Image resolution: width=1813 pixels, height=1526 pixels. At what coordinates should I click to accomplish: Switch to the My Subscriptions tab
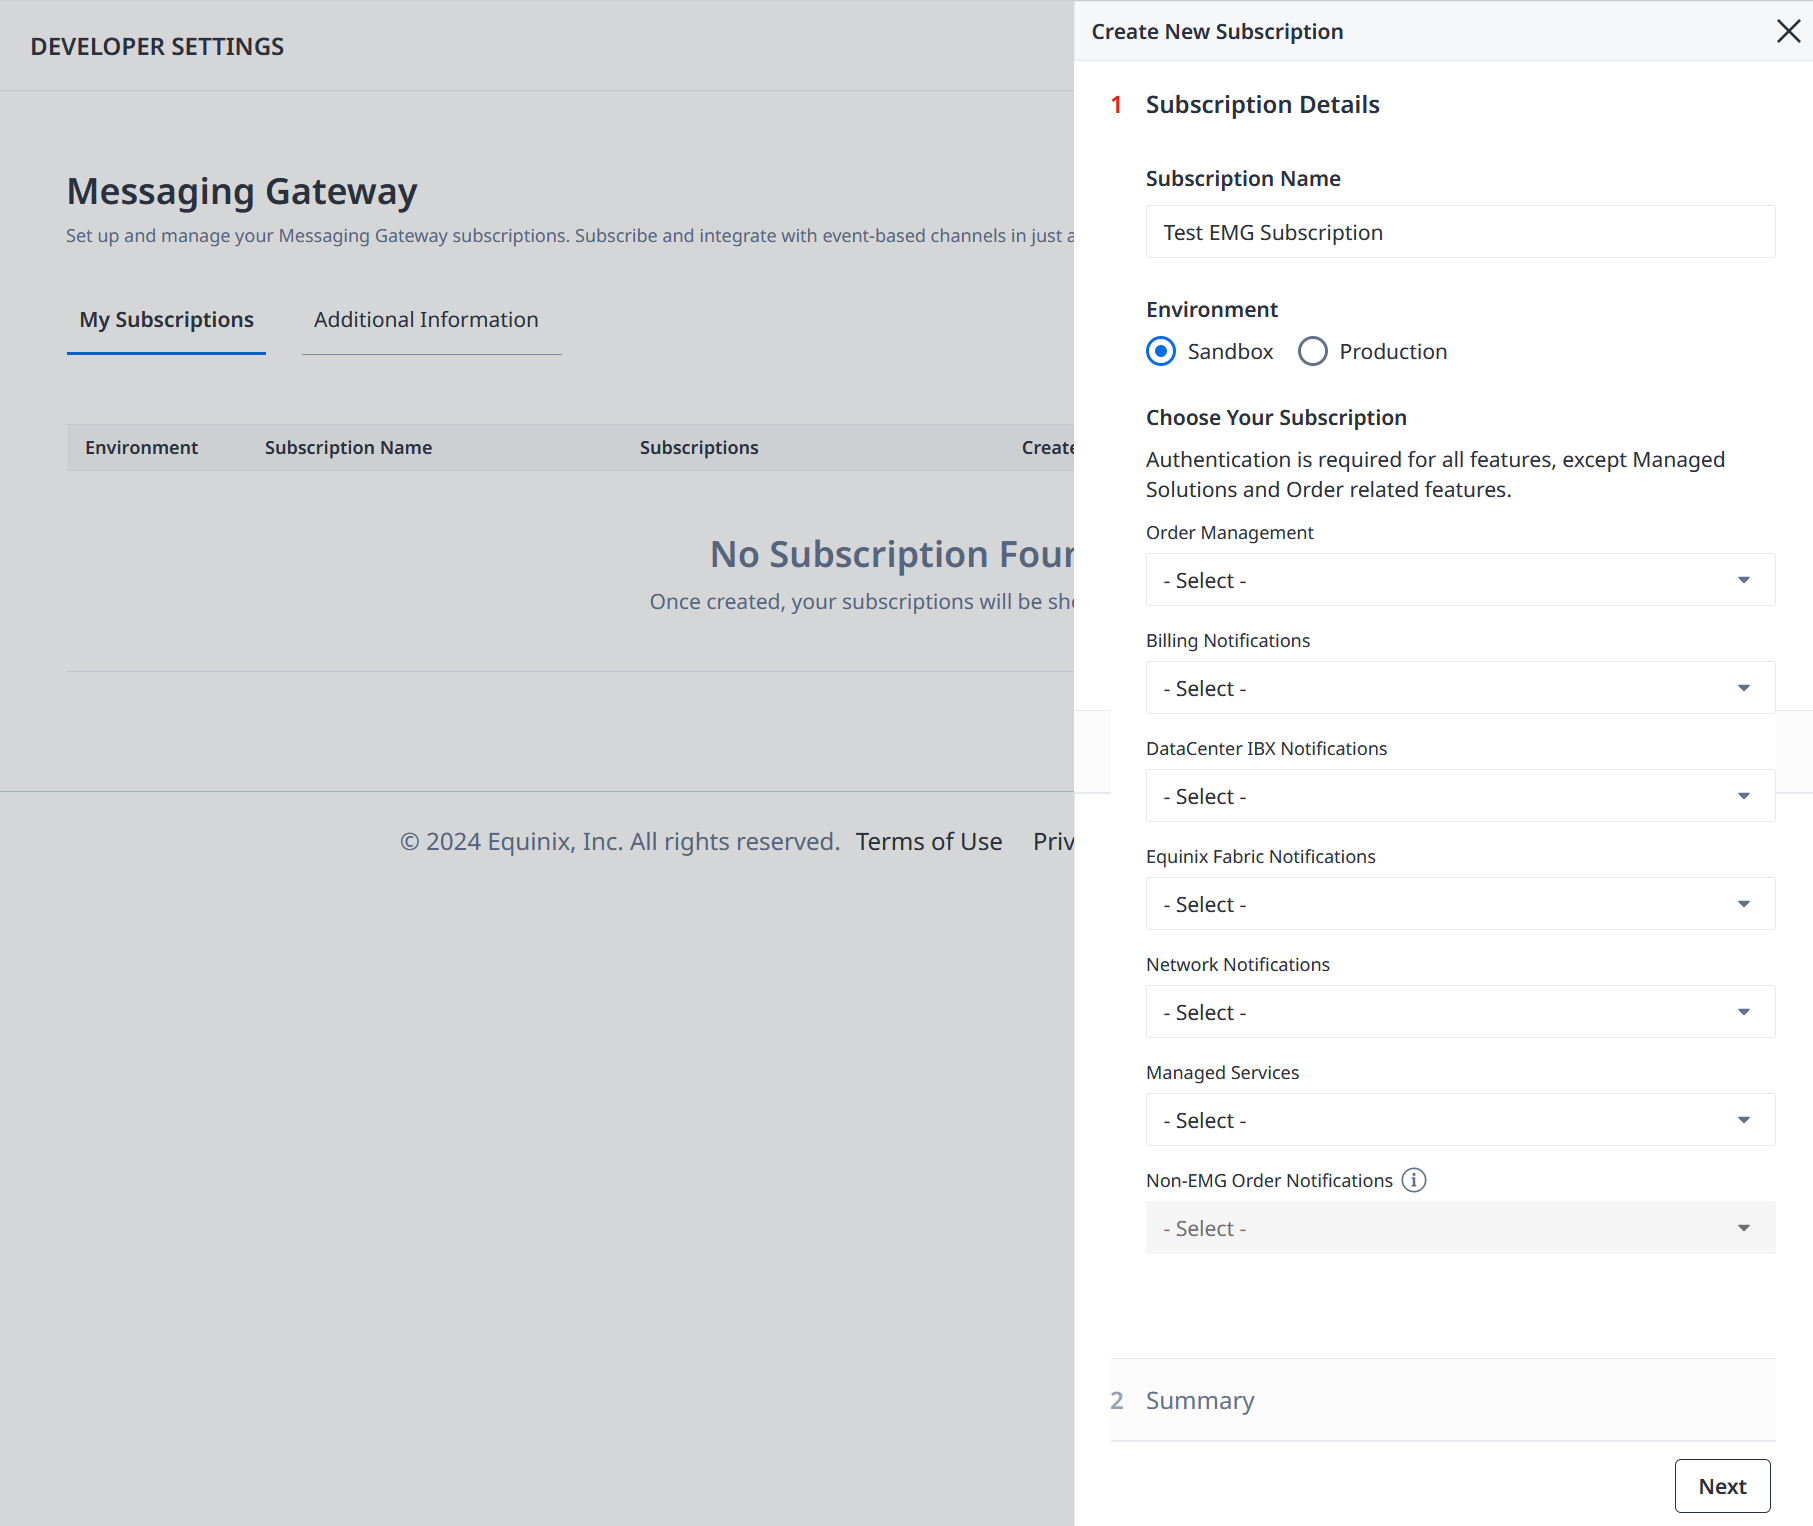(166, 320)
